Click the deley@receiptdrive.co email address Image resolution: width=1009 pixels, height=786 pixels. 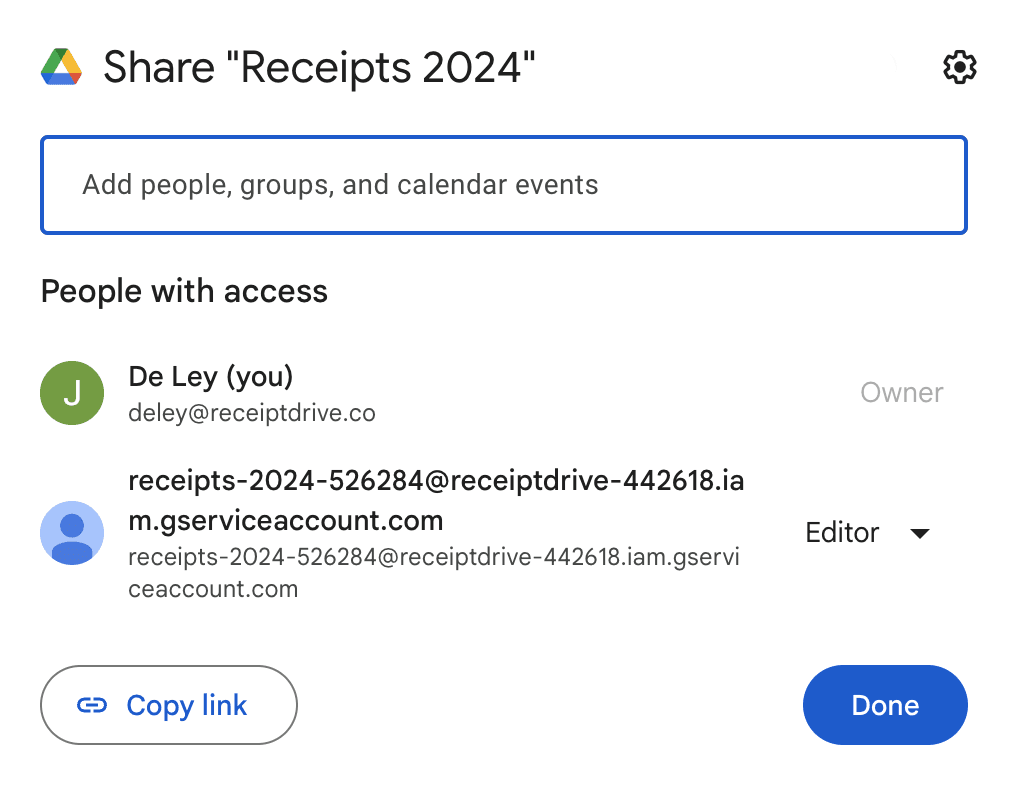[252, 413]
